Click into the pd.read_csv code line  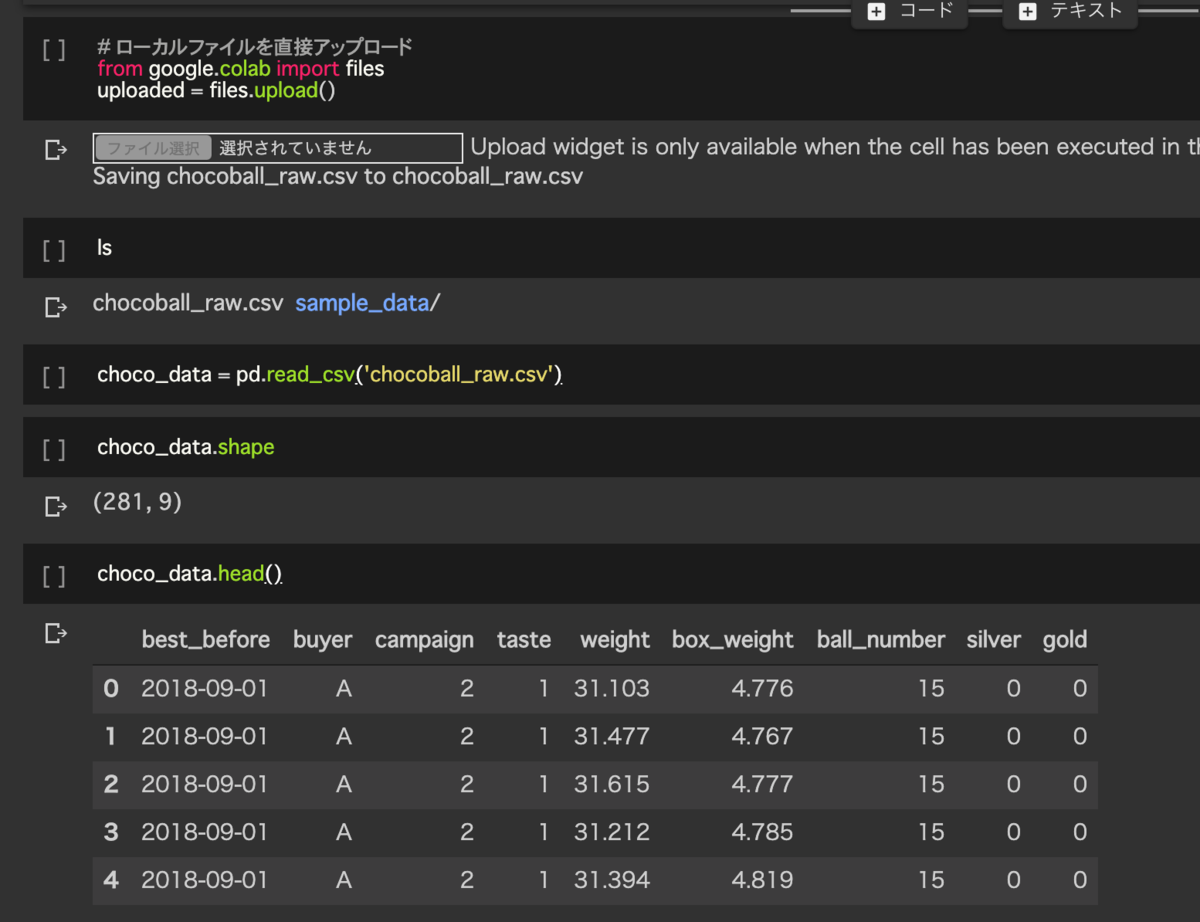330,375
